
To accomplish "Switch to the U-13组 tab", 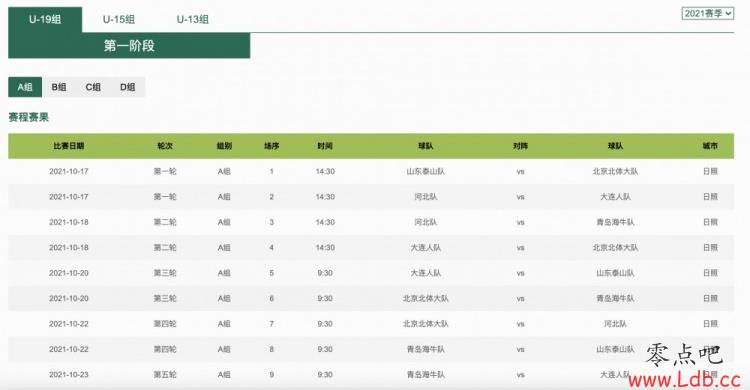I will point(192,20).
